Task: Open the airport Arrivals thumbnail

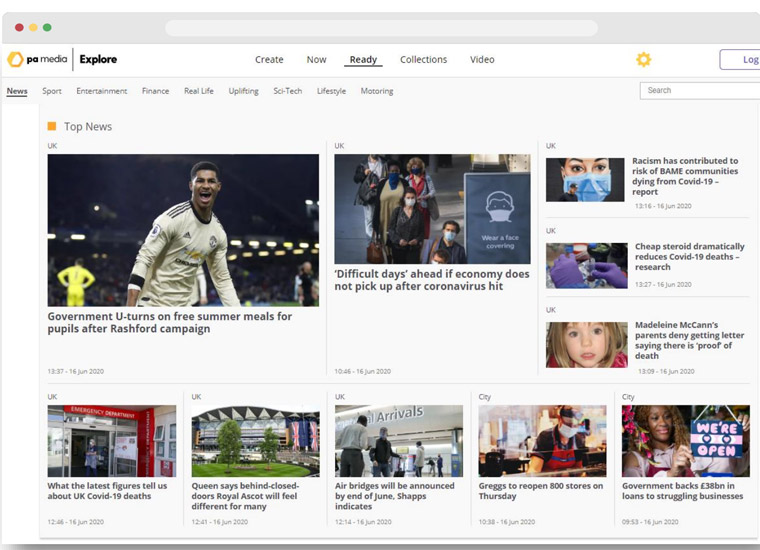Action: [399, 441]
